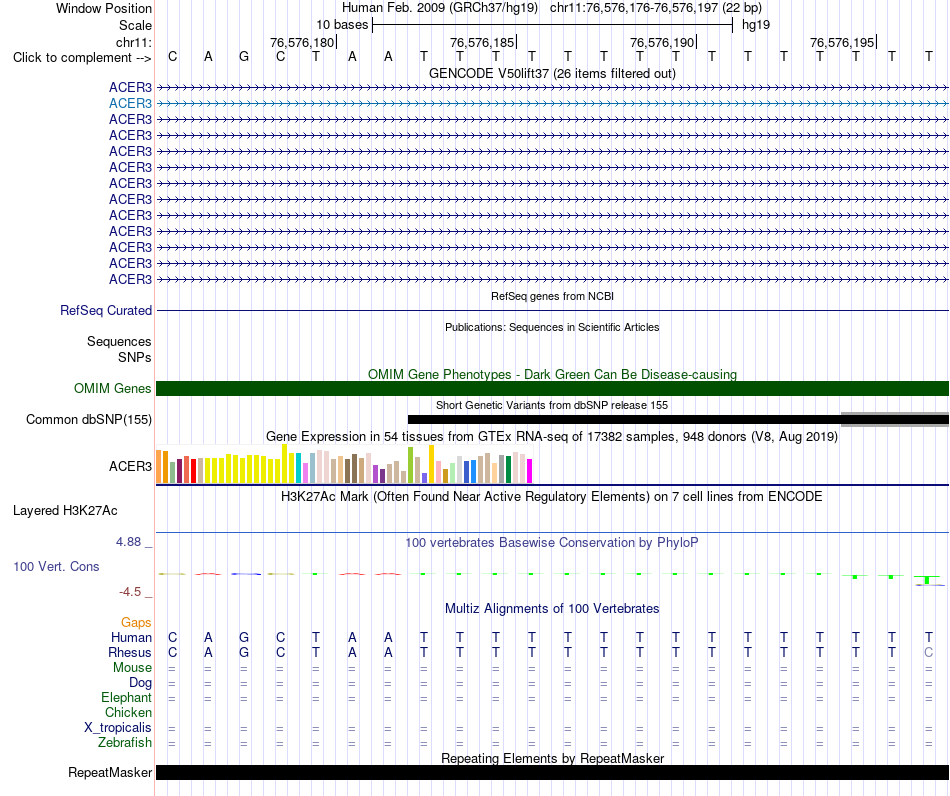Click the RepeatMasker black bar
The height and width of the screenshot is (796, 950).
pos(552,772)
